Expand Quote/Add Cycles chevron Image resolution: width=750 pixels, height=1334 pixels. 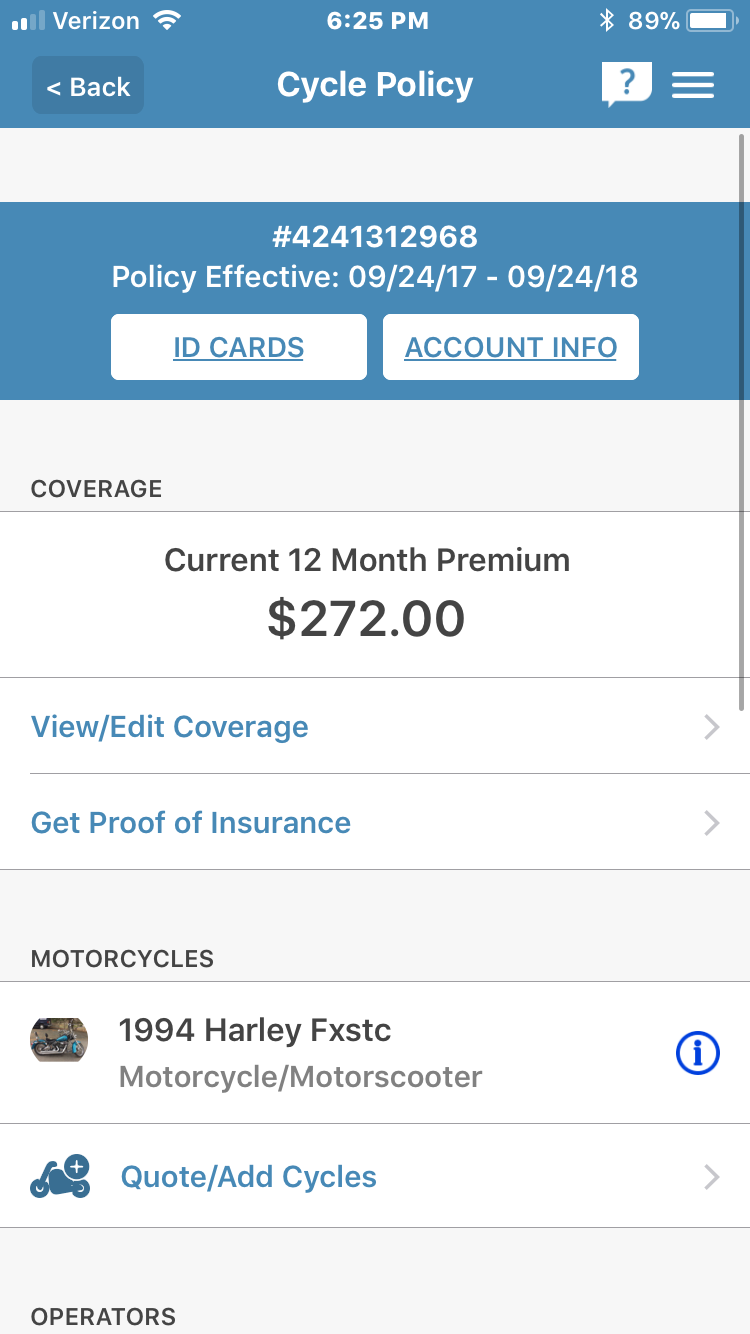[712, 1177]
